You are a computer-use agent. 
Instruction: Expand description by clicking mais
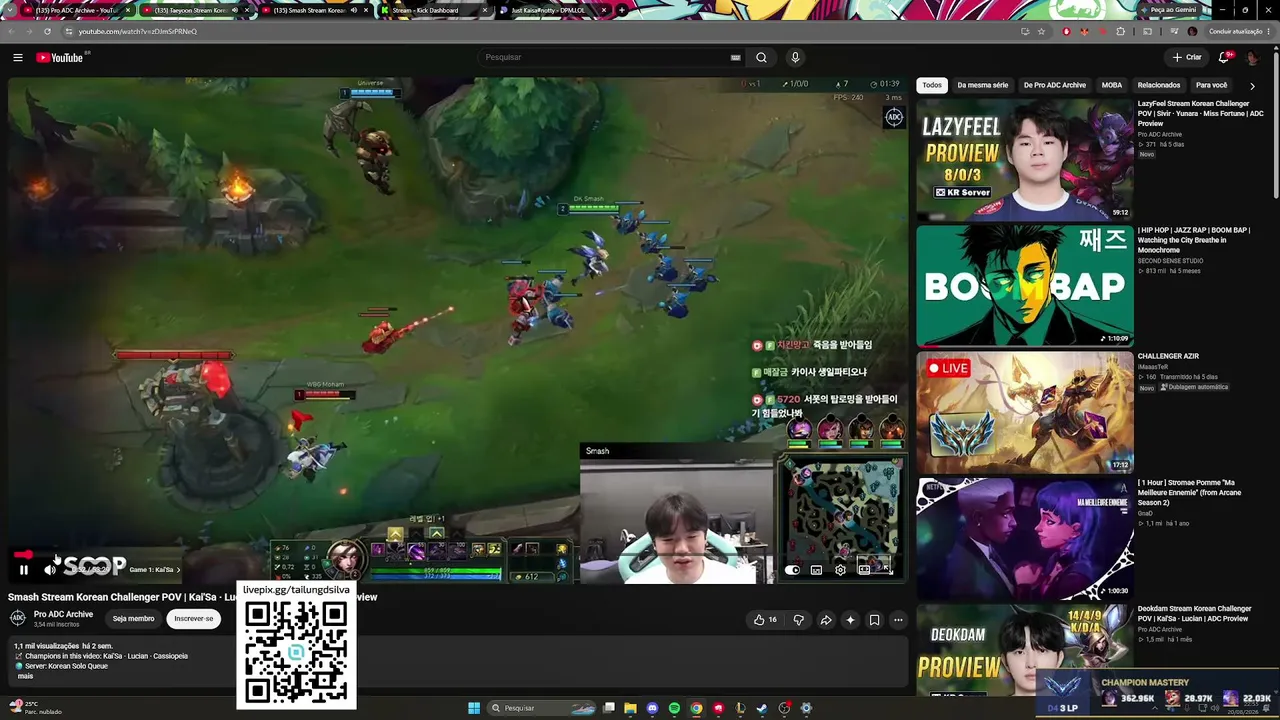tap(25, 676)
